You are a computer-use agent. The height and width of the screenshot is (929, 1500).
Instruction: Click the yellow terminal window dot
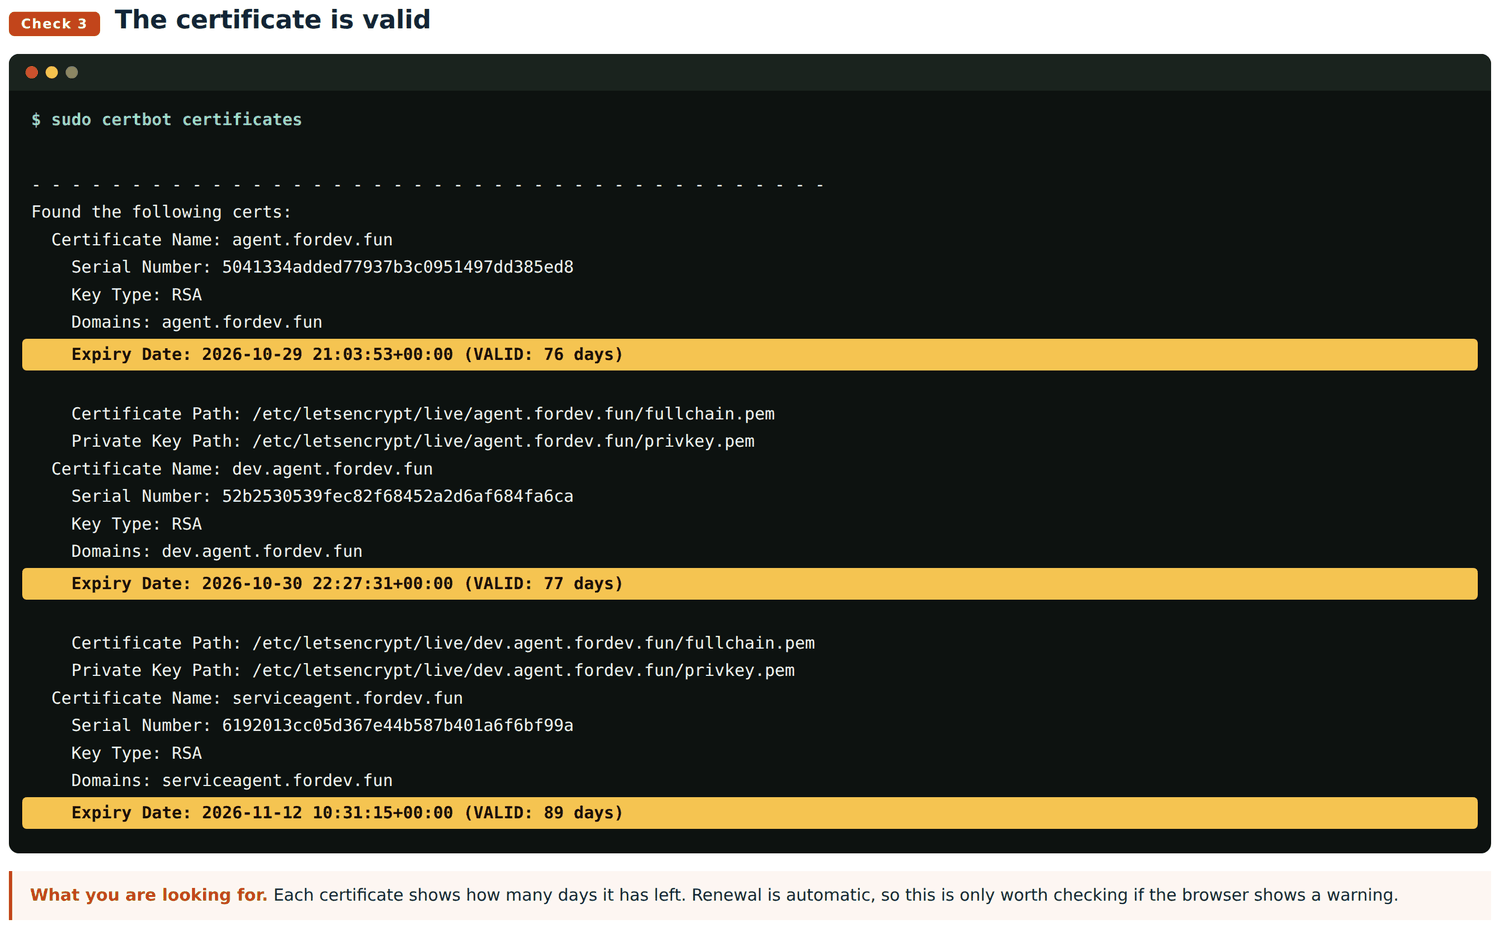click(x=52, y=72)
